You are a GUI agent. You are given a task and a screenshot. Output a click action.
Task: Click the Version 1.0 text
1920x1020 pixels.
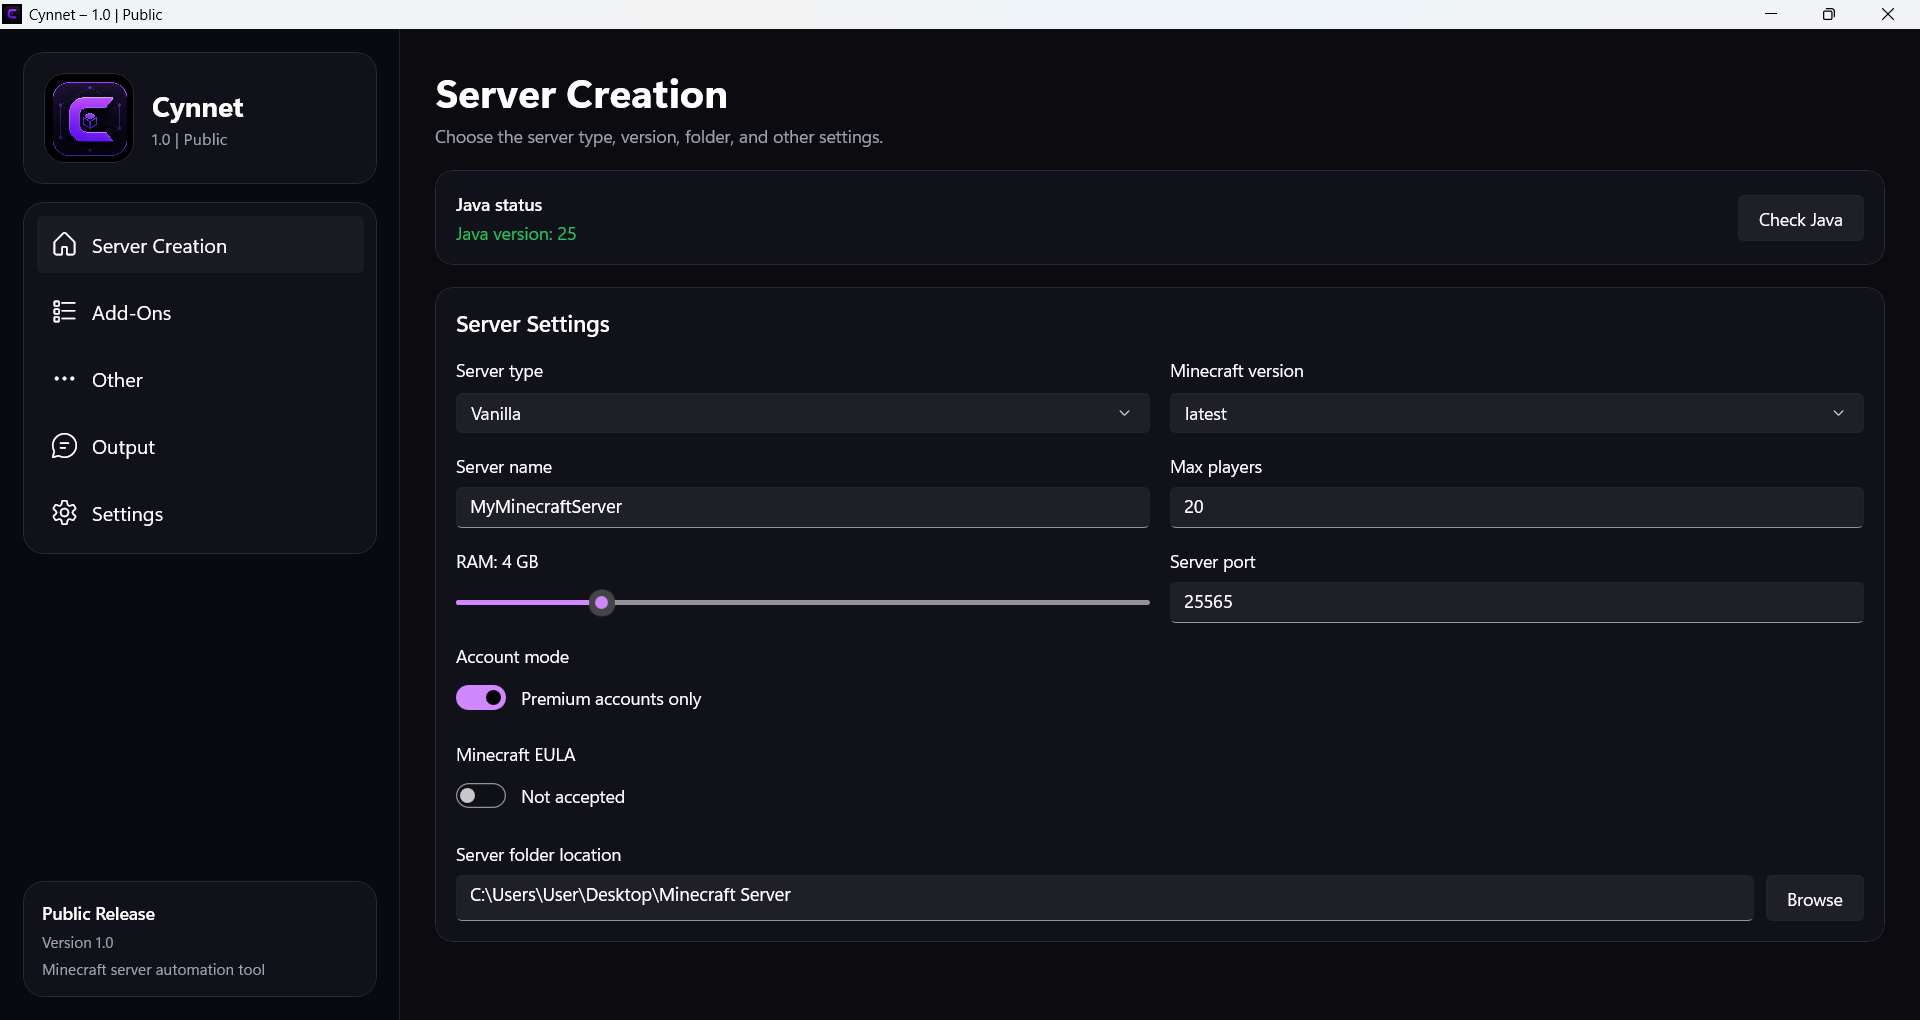(78, 942)
